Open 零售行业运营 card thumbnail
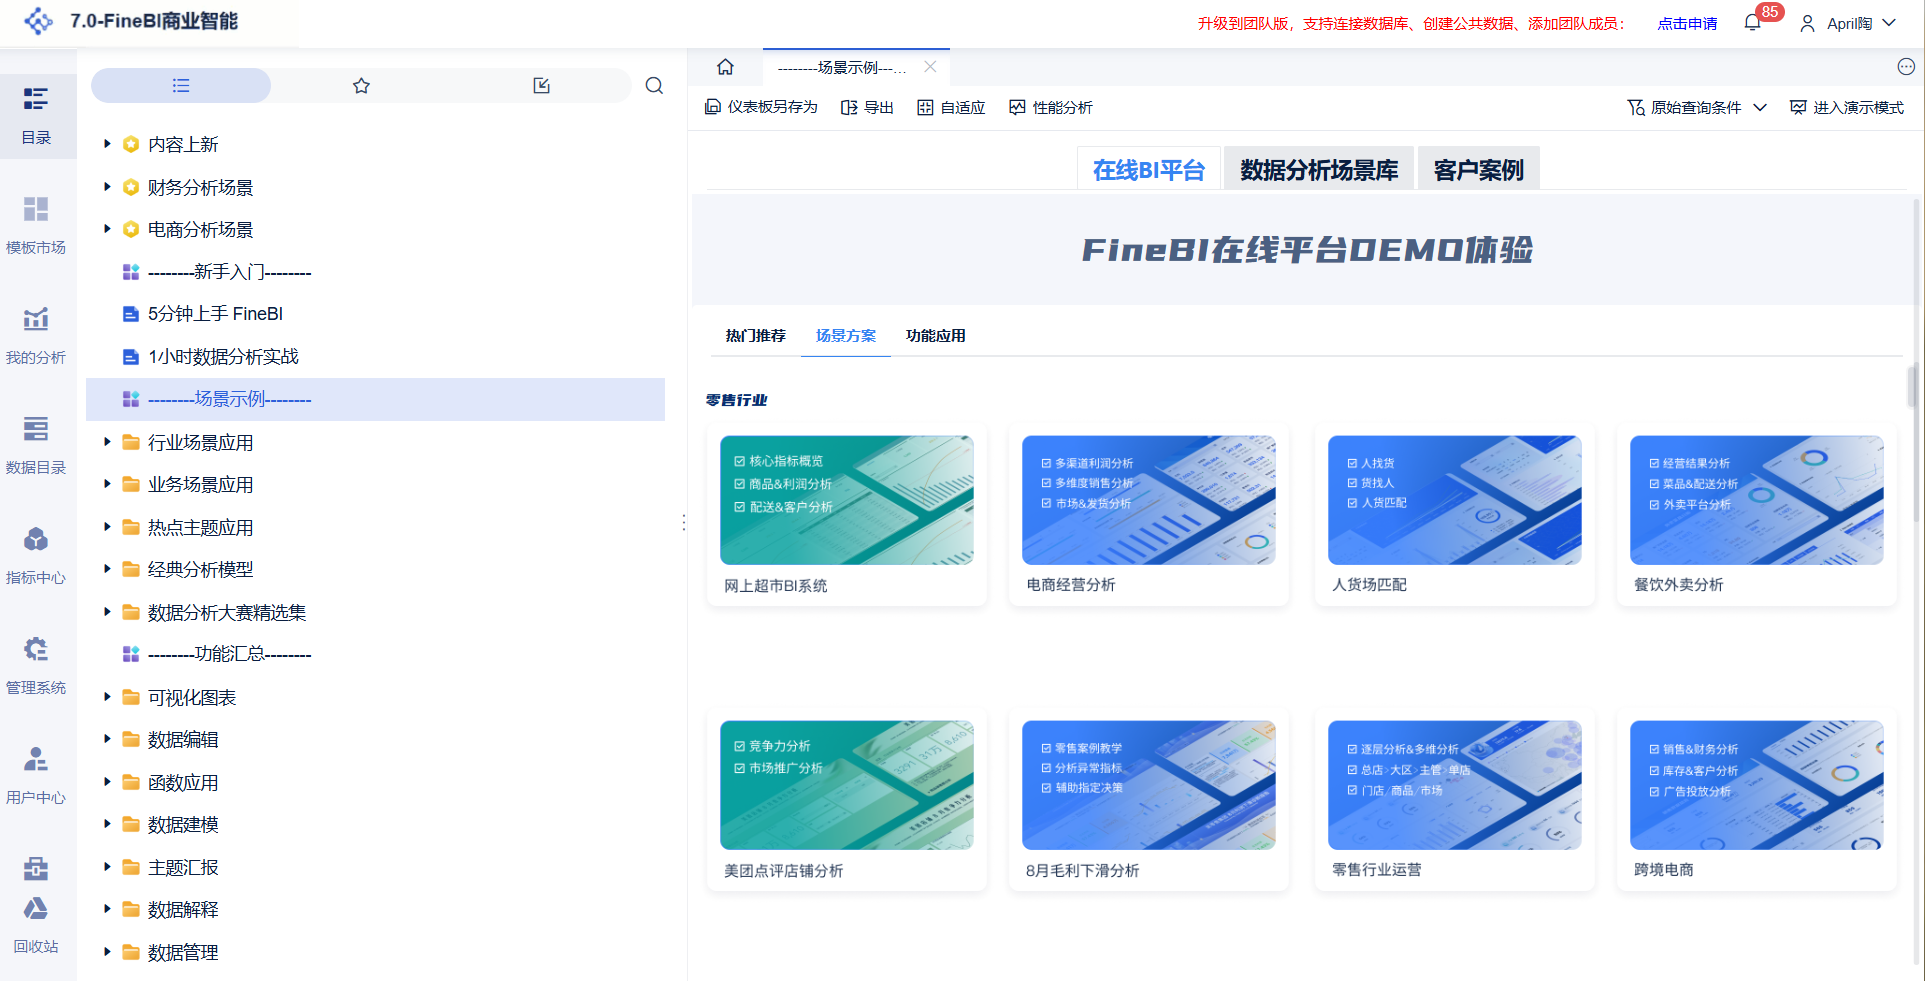The width and height of the screenshot is (1925, 981). pos(1455,785)
